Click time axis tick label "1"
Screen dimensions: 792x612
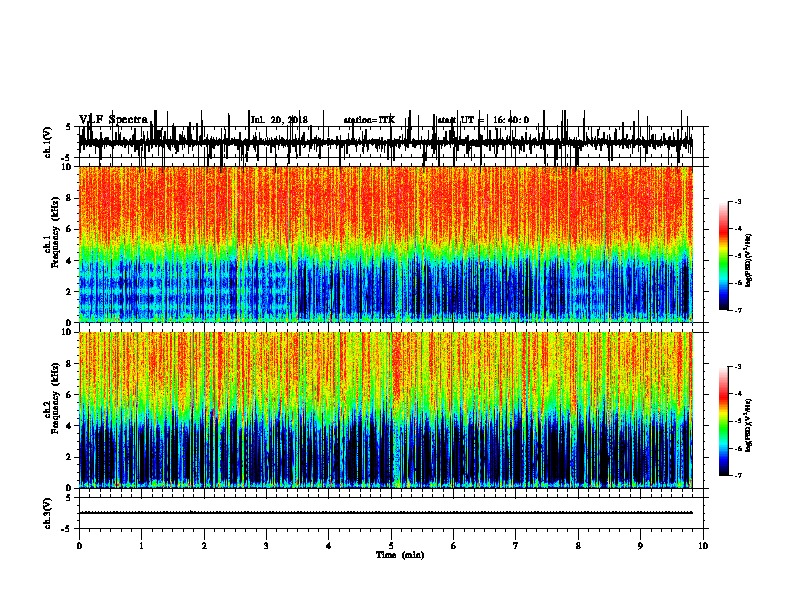pyautogui.click(x=141, y=546)
